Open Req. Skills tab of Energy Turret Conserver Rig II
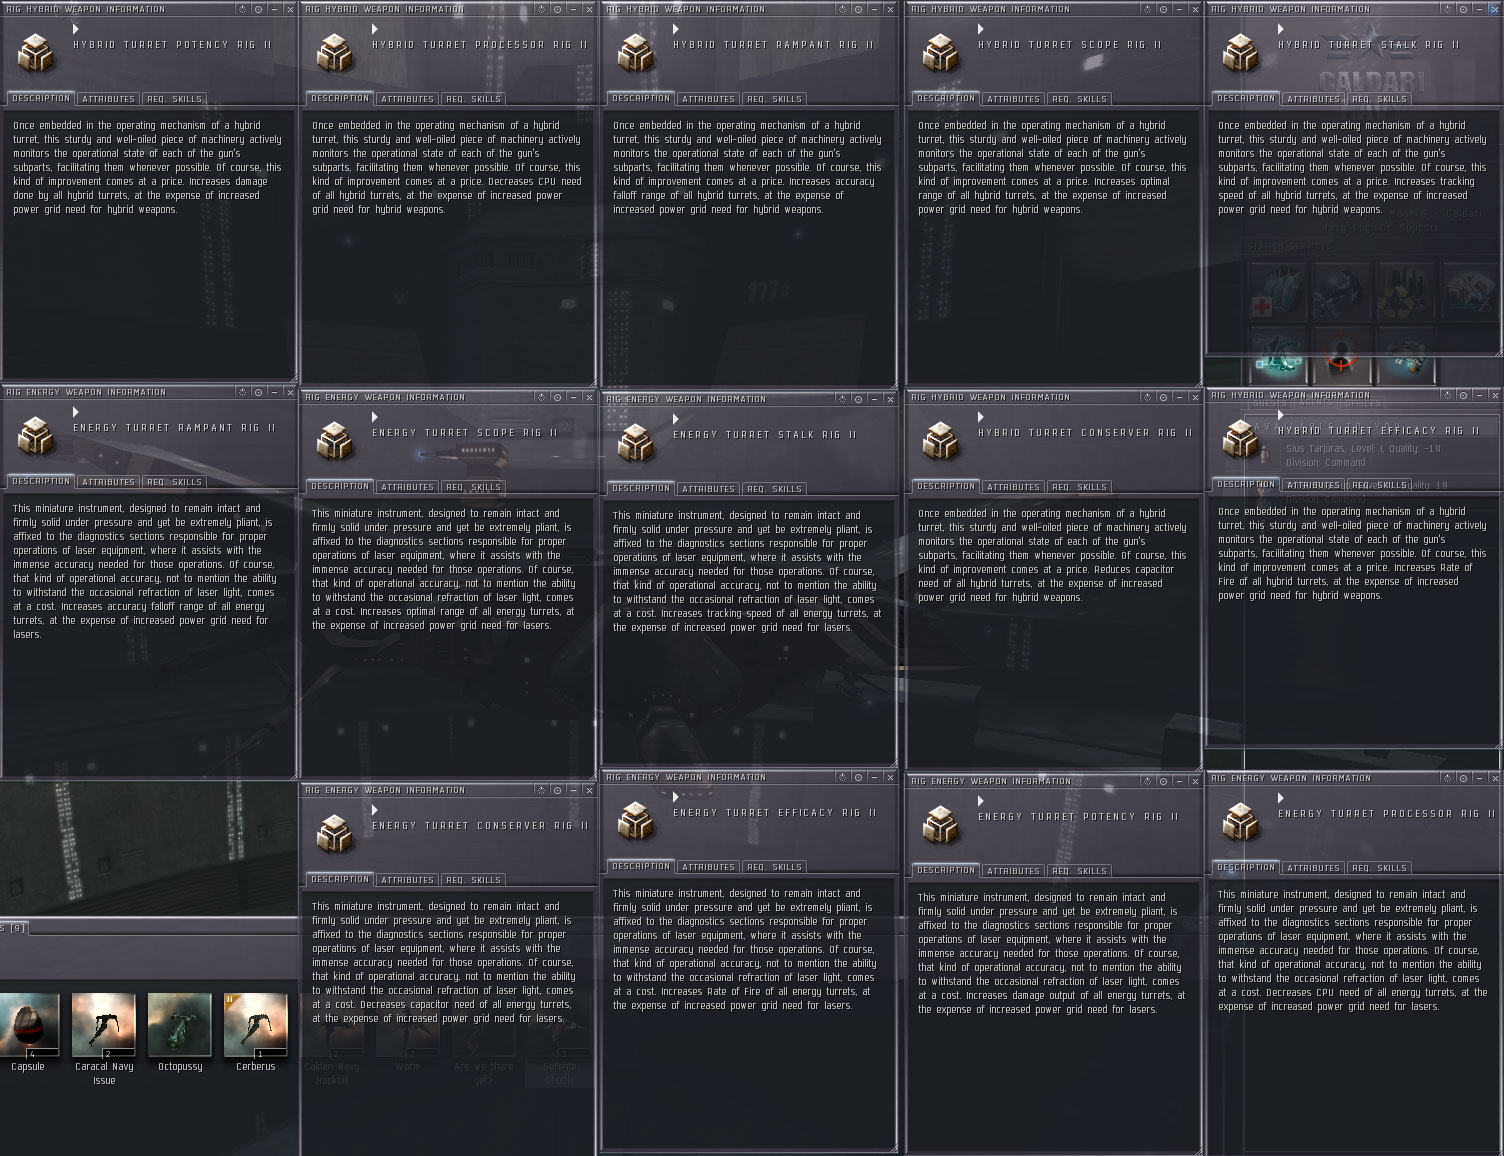The width and height of the screenshot is (1504, 1156). pos(473,880)
